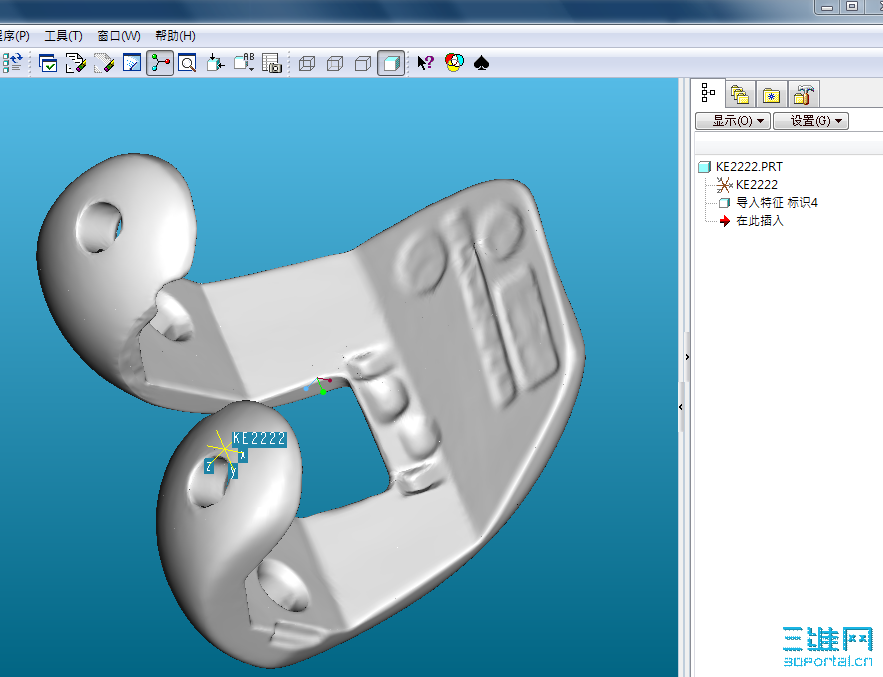The height and width of the screenshot is (677, 883).
Task: Open the 窗口(W) menu
Action: 119,36
